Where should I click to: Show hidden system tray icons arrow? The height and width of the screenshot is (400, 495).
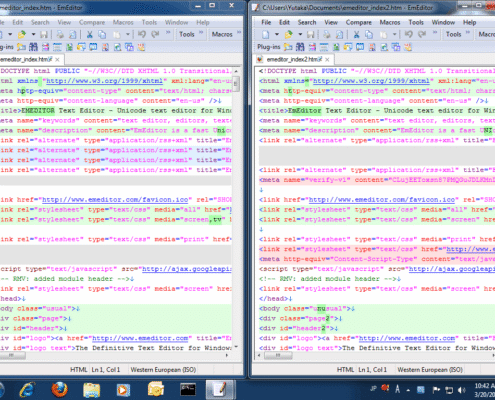408,390
